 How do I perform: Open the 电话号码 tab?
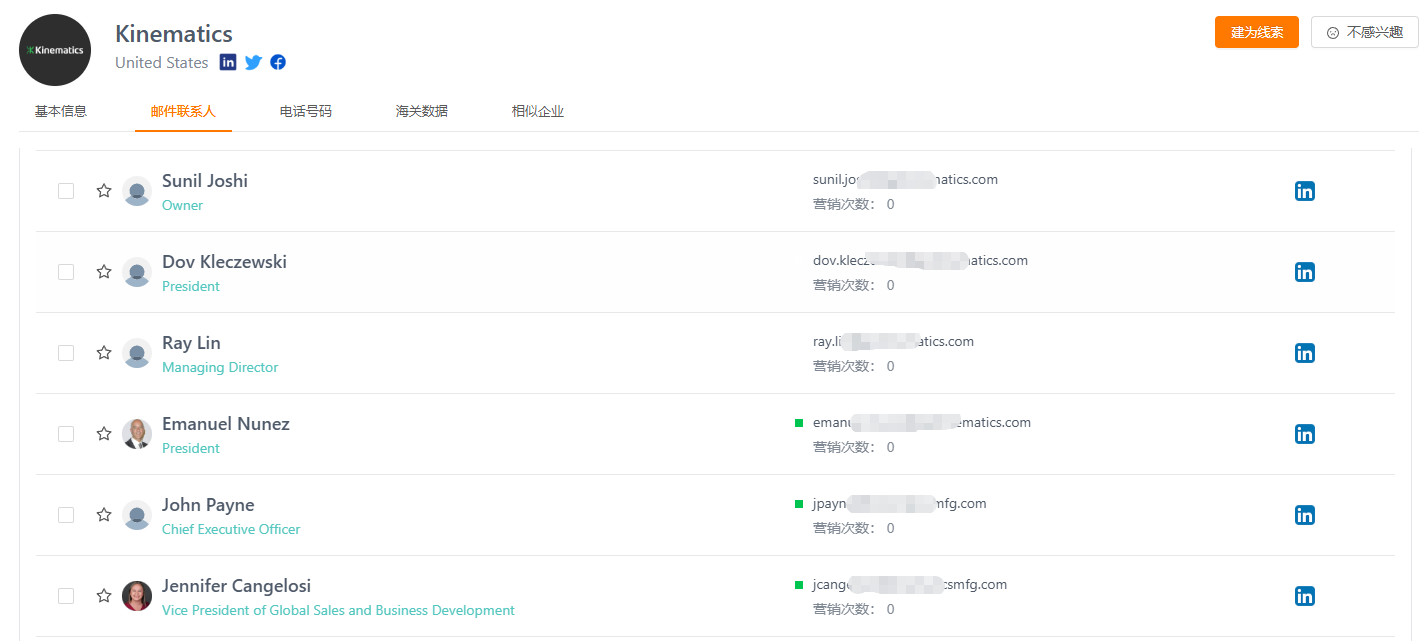click(x=306, y=111)
